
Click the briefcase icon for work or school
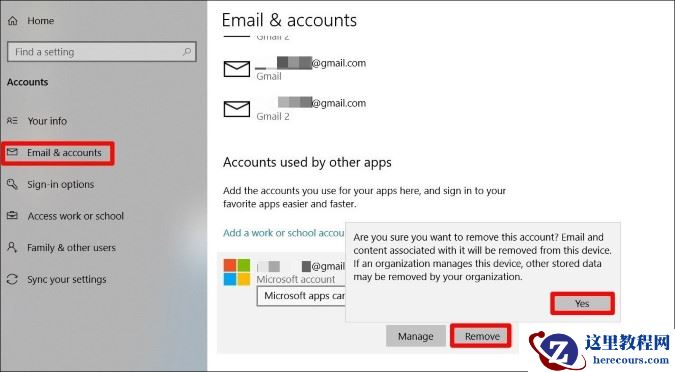(12, 215)
